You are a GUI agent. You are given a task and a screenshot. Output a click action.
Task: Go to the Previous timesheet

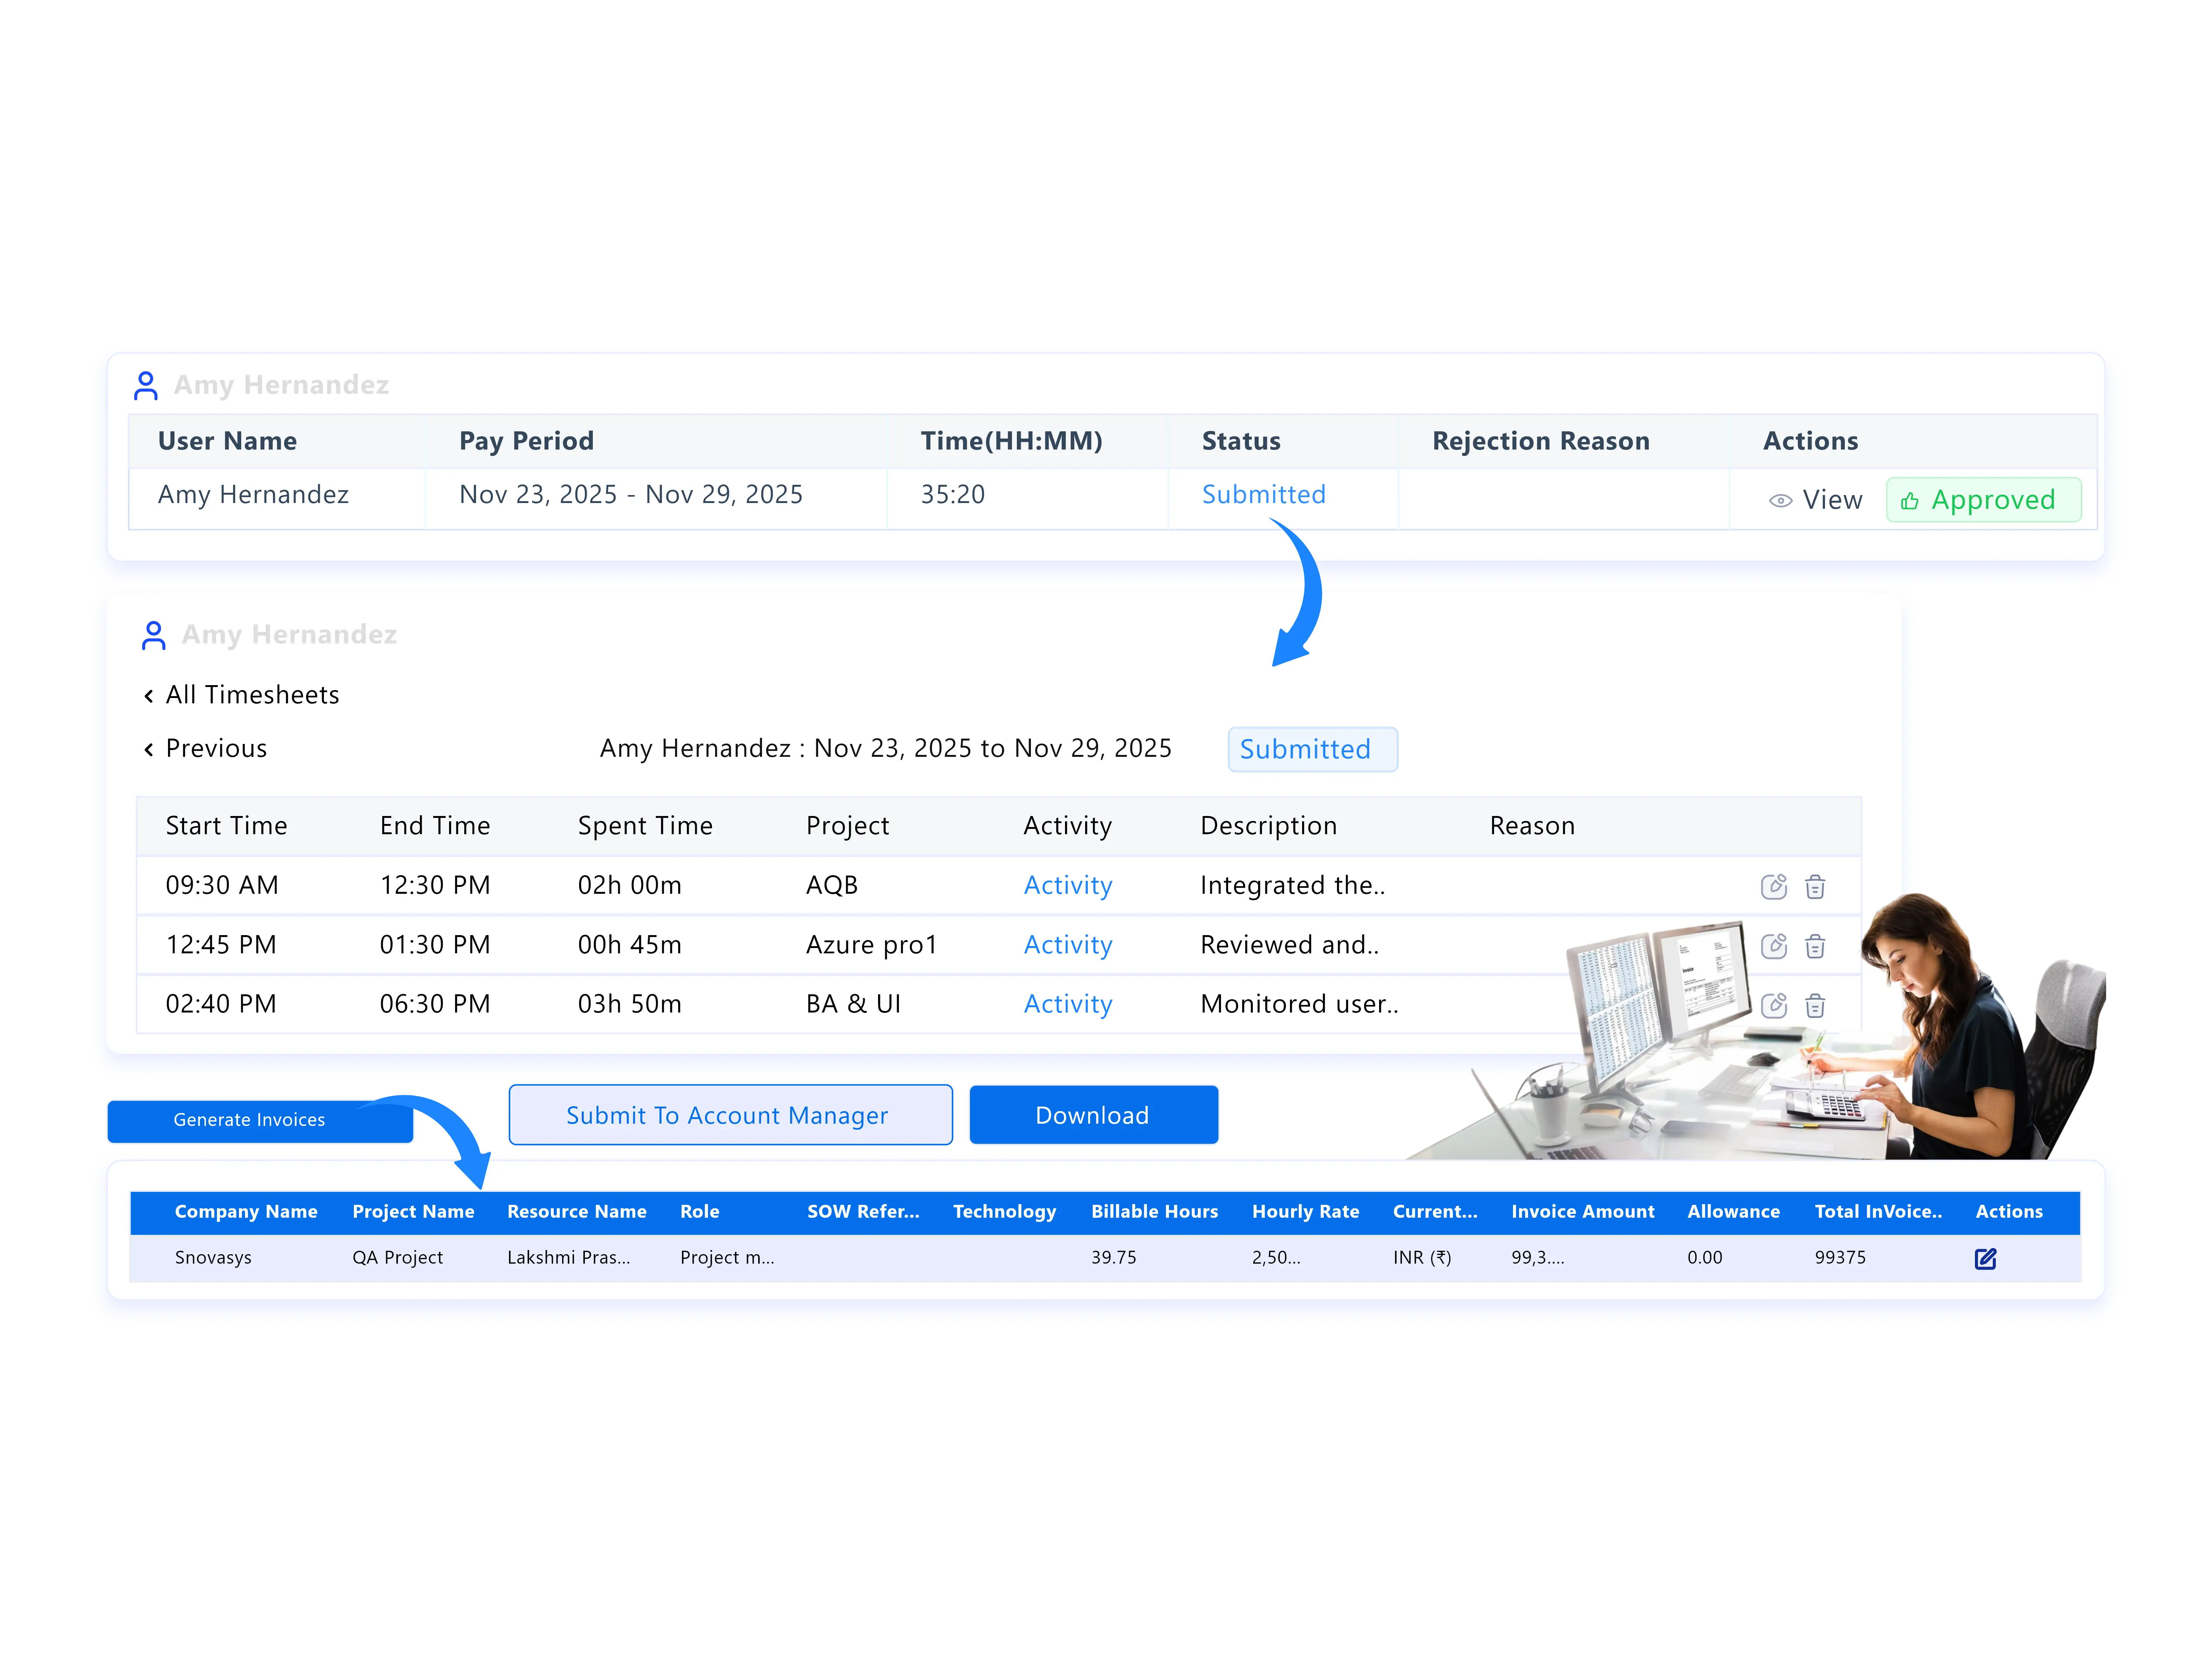pos(216,748)
